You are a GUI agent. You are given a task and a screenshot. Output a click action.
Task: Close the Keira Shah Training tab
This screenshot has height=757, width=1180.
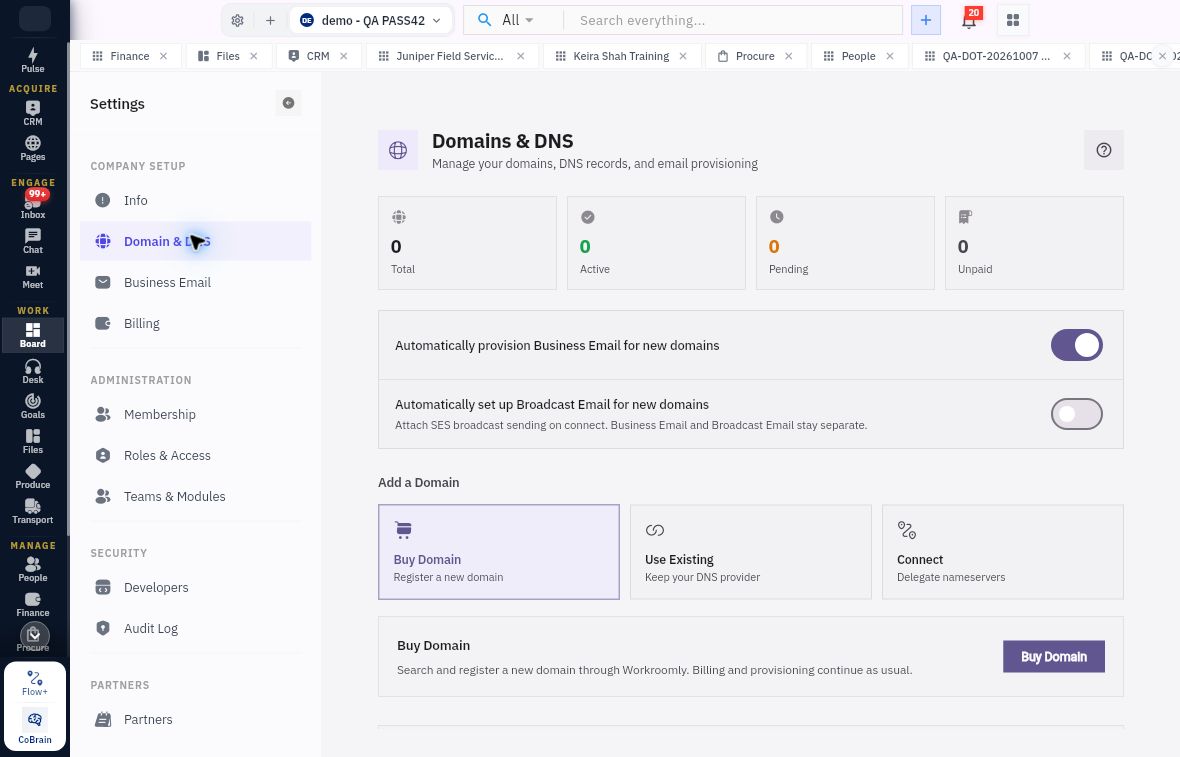pyautogui.click(x=683, y=56)
